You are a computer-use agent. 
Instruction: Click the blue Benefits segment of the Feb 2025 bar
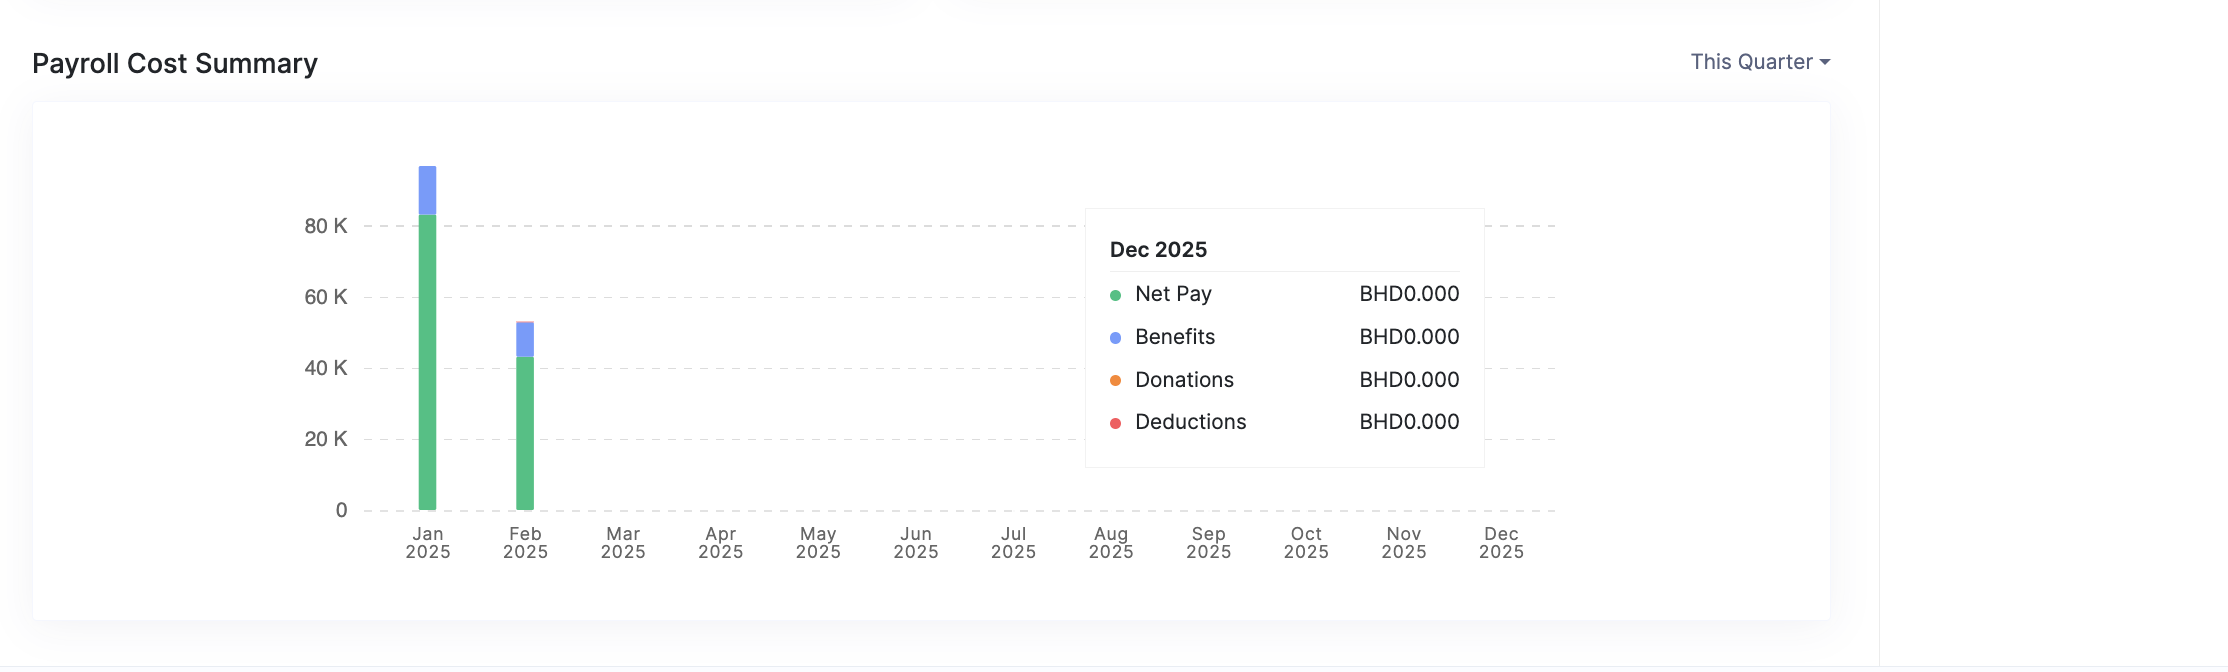tap(525, 340)
